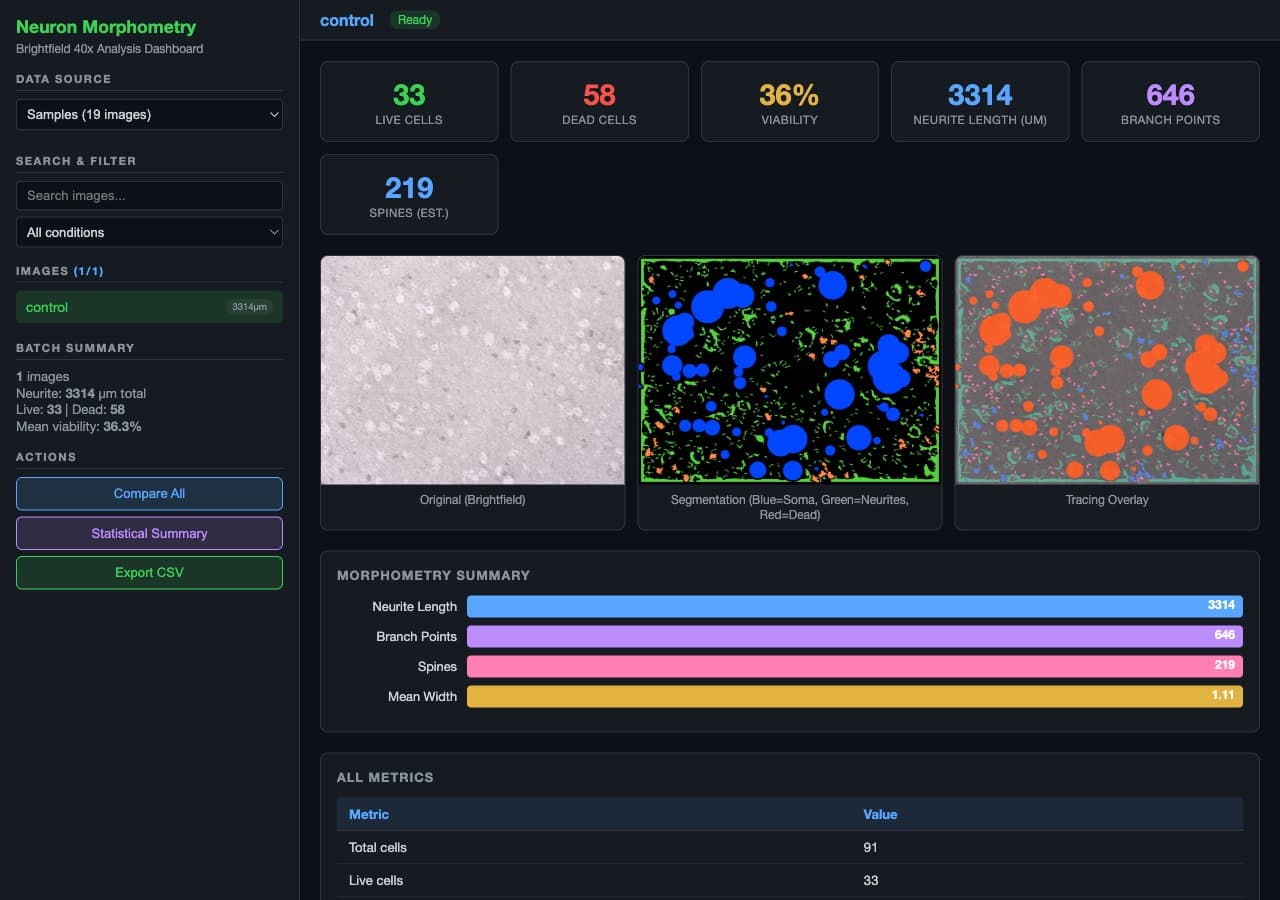The width and height of the screenshot is (1280, 900).
Task: Focus the Search images field
Action: 149,195
